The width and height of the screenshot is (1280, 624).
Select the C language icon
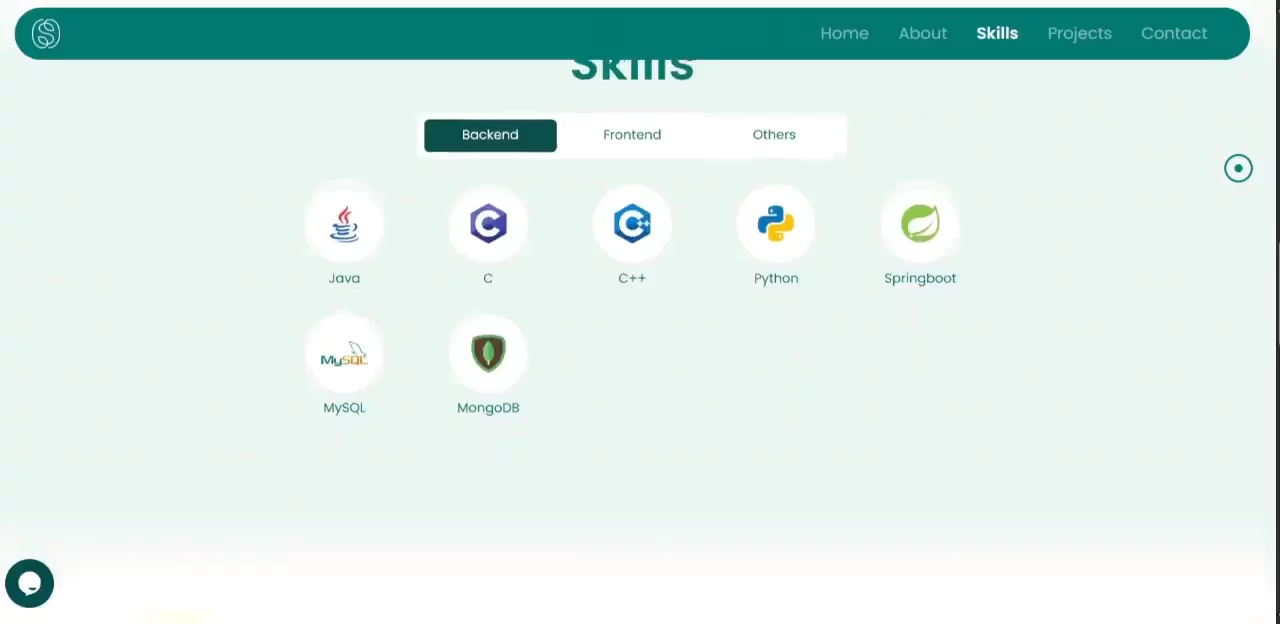[x=488, y=224]
